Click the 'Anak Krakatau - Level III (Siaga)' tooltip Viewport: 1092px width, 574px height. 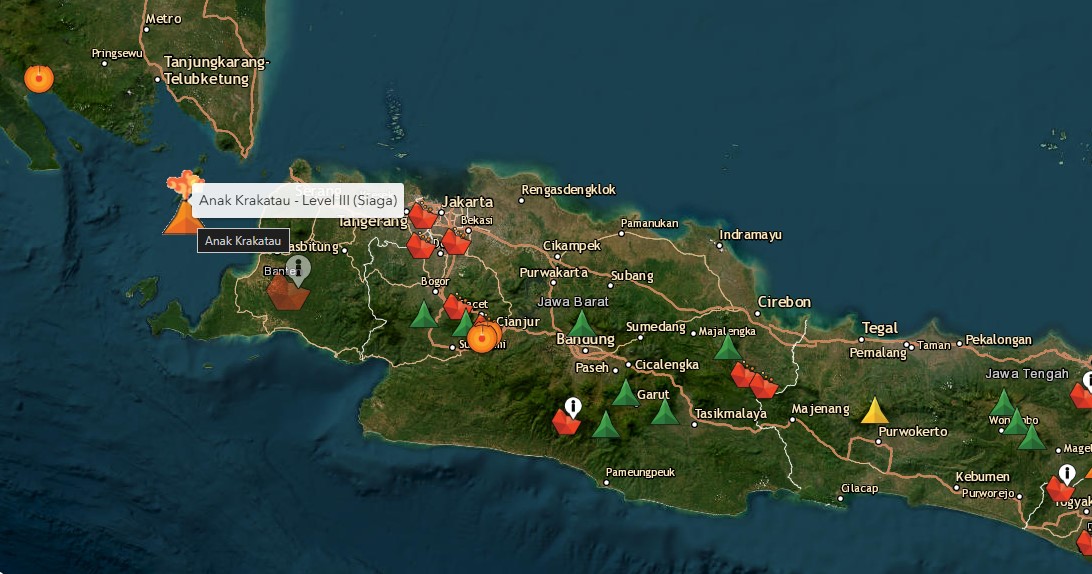click(x=297, y=201)
